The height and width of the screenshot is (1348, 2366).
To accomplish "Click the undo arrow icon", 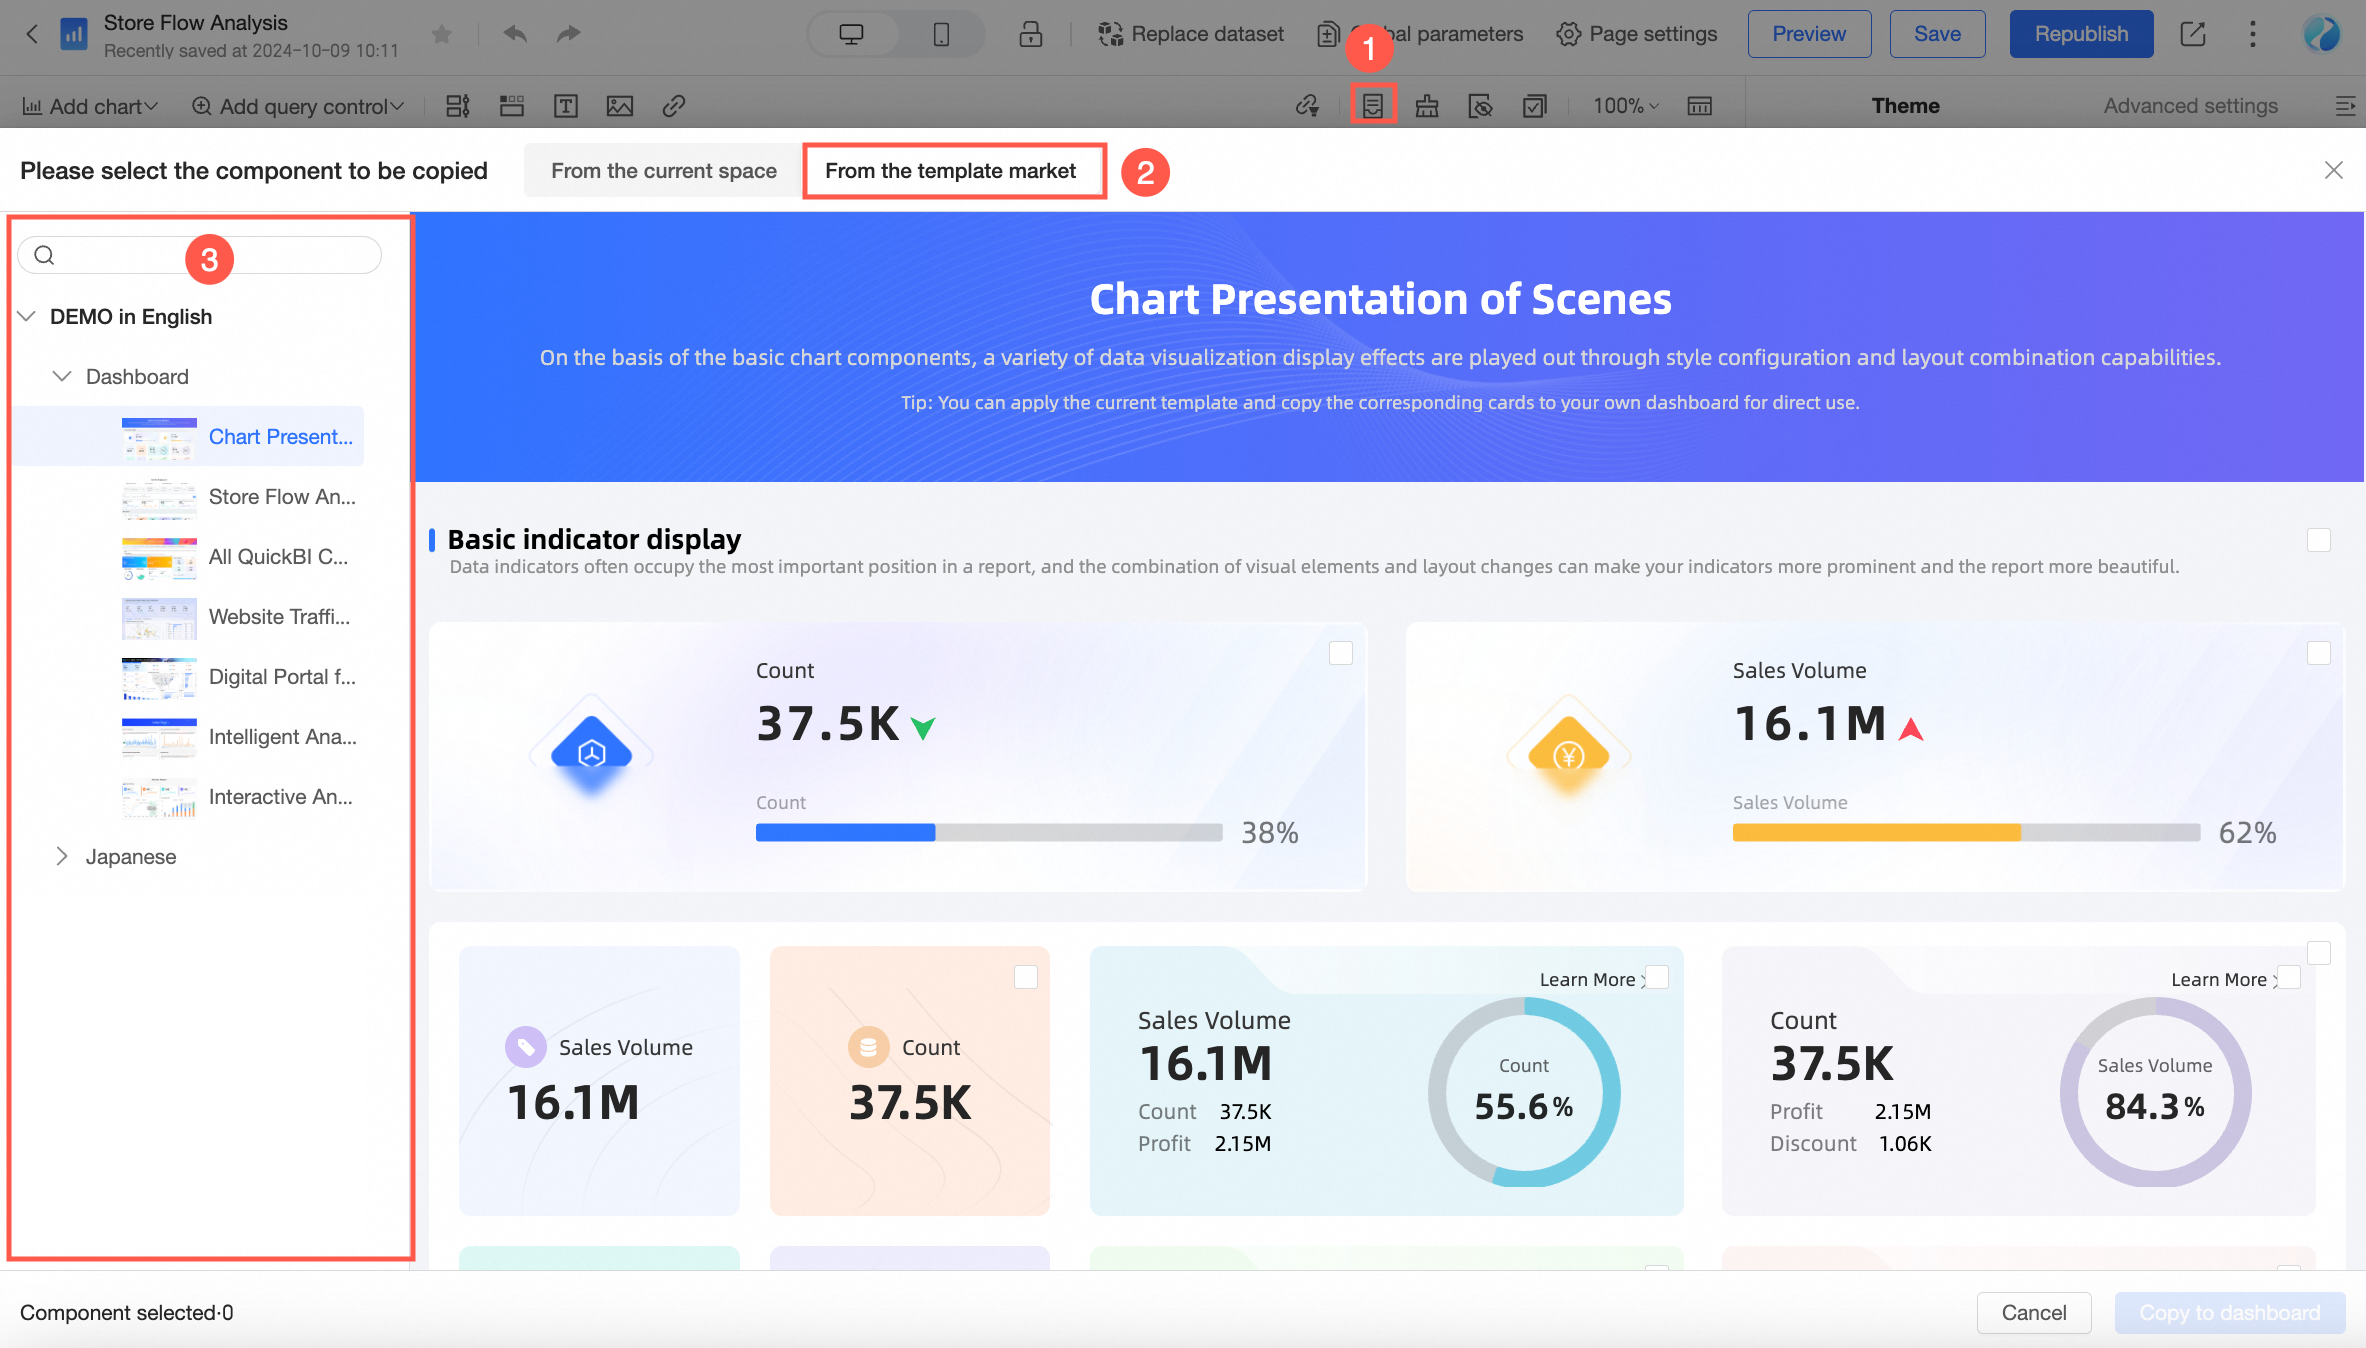I will click(515, 34).
